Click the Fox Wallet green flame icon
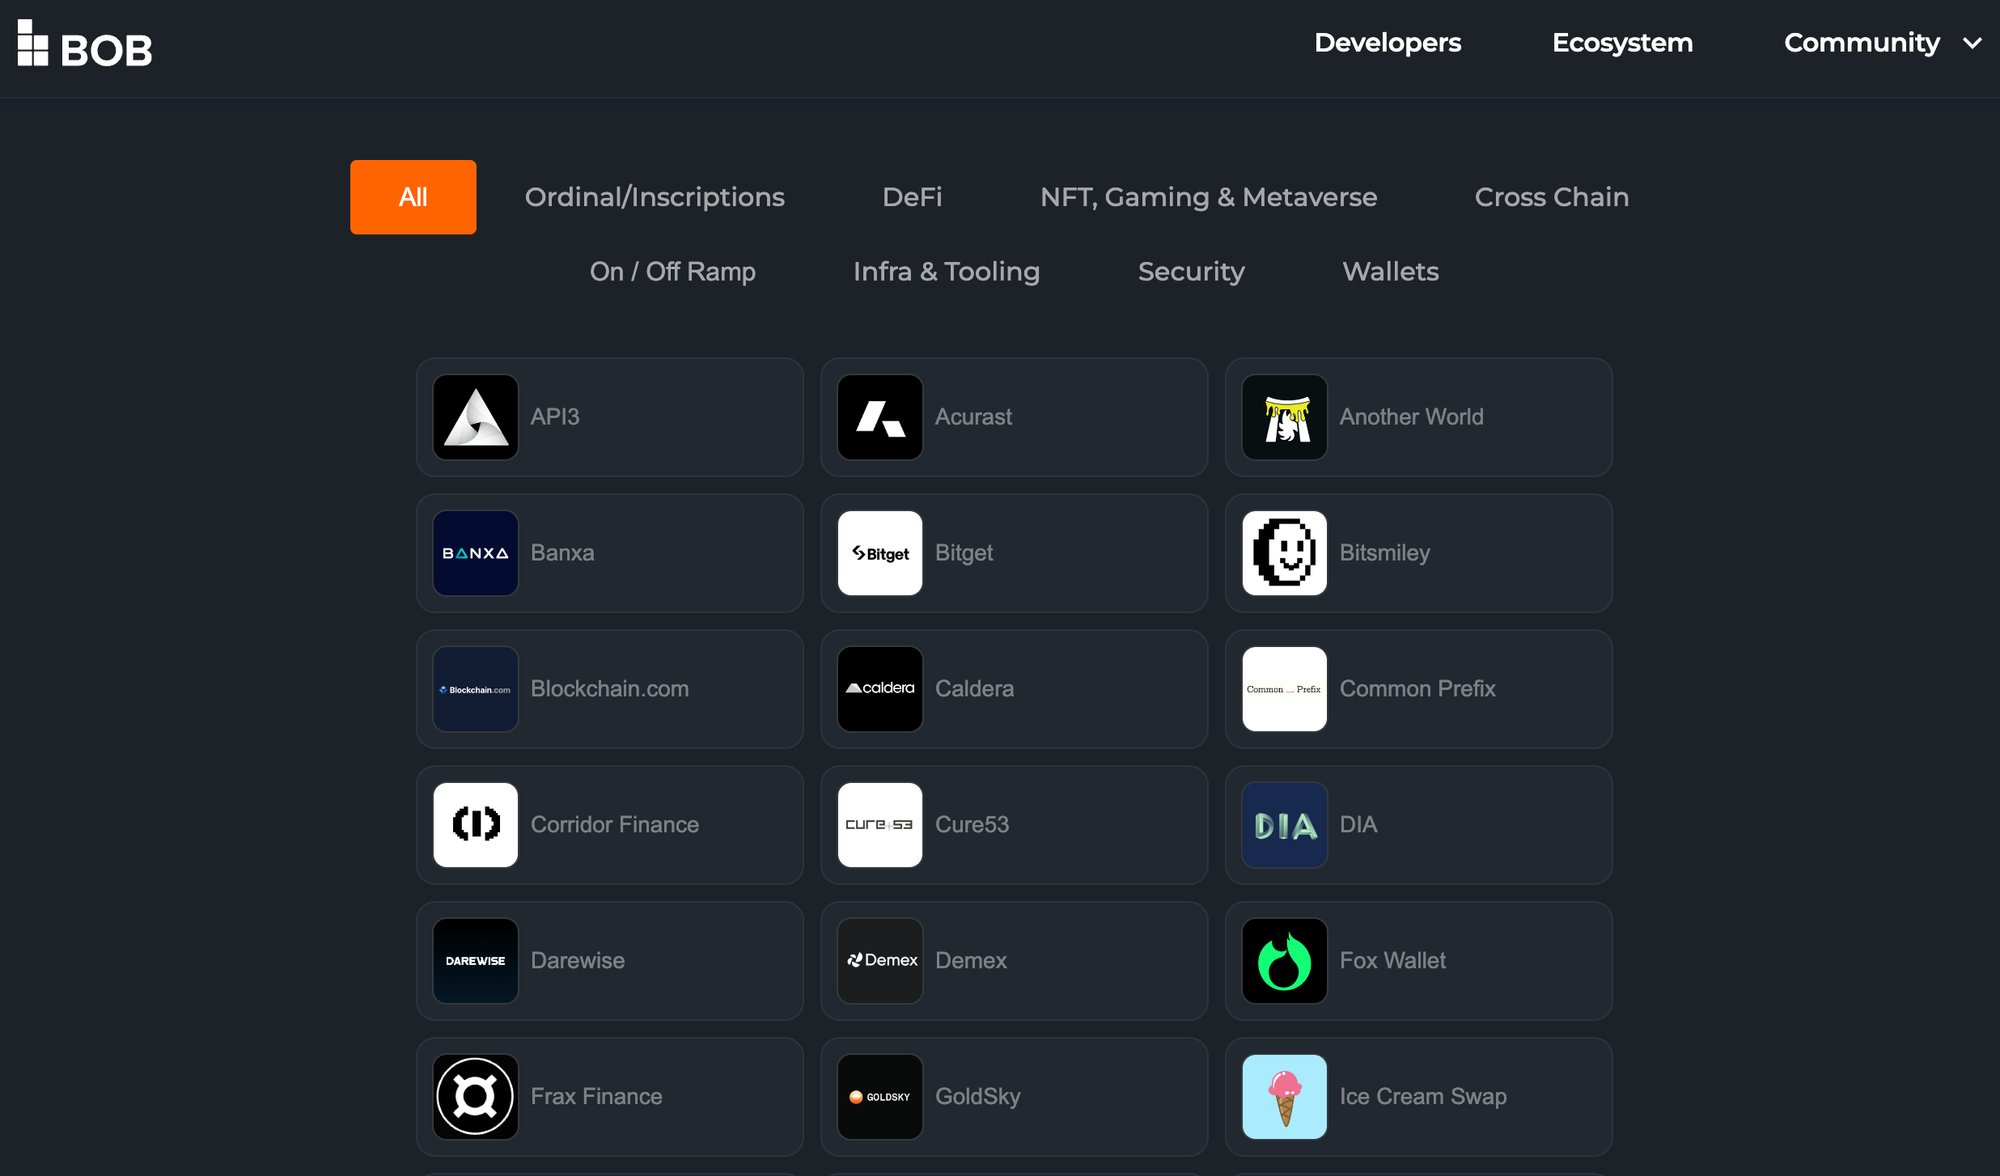This screenshot has height=1176, width=2000. [1284, 961]
